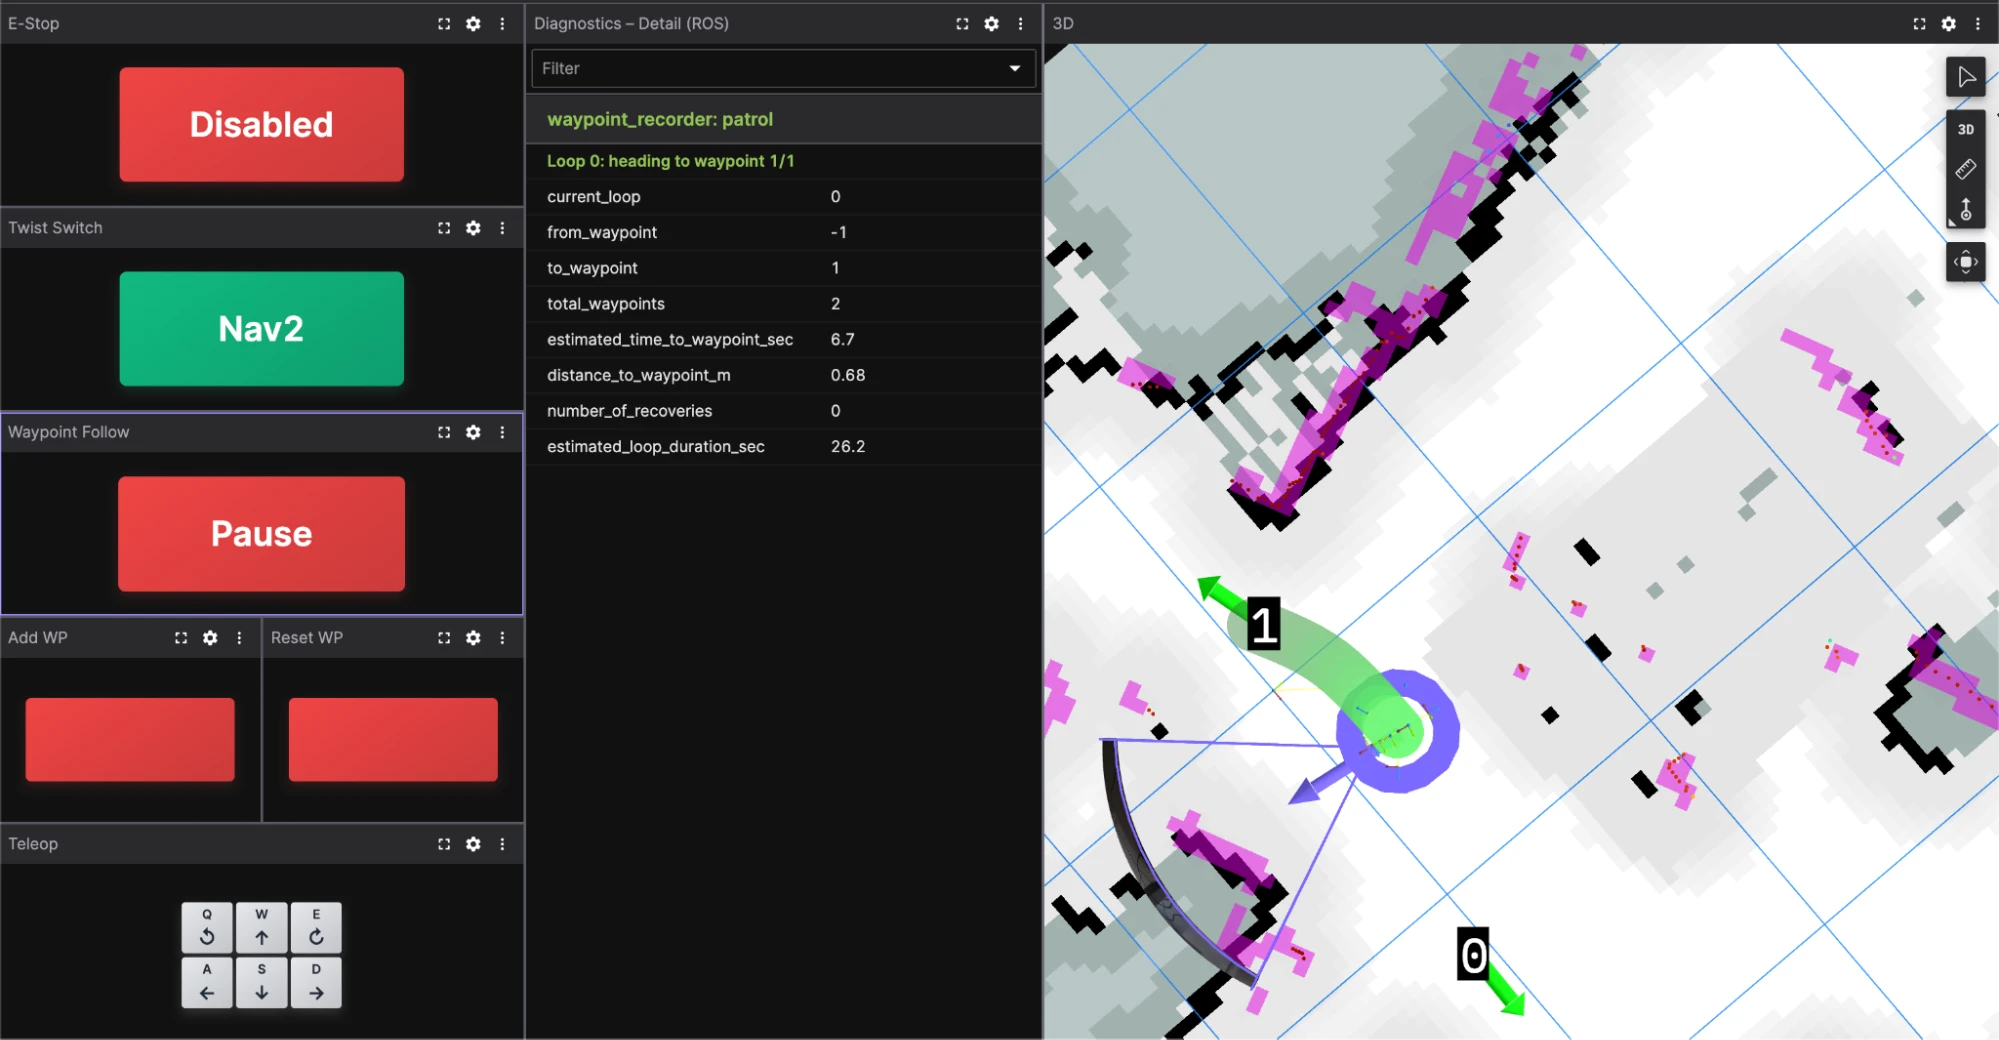Viewport: 1999px width, 1040px height.
Task: Select the number_of_recoveries row
Action: pos(784,411)
